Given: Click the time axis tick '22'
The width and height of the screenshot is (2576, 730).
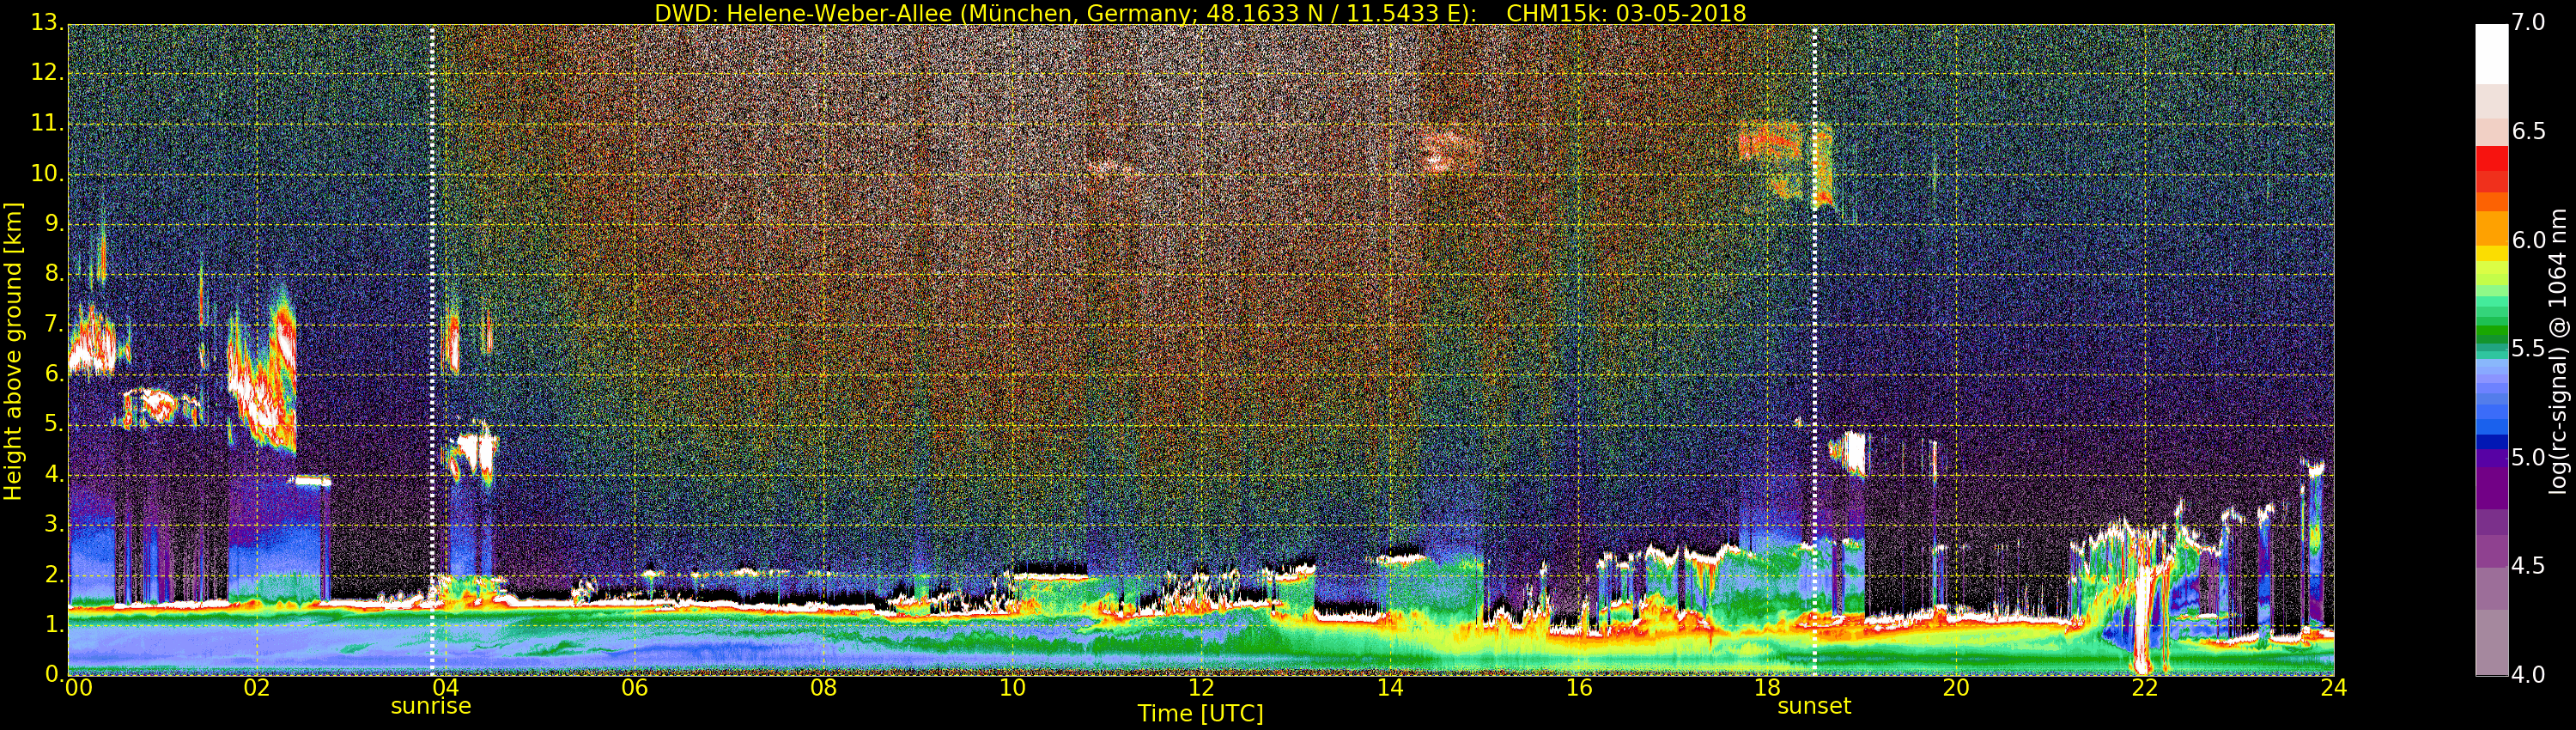Looking at the screenshot, I should (x=2145, y=688).
